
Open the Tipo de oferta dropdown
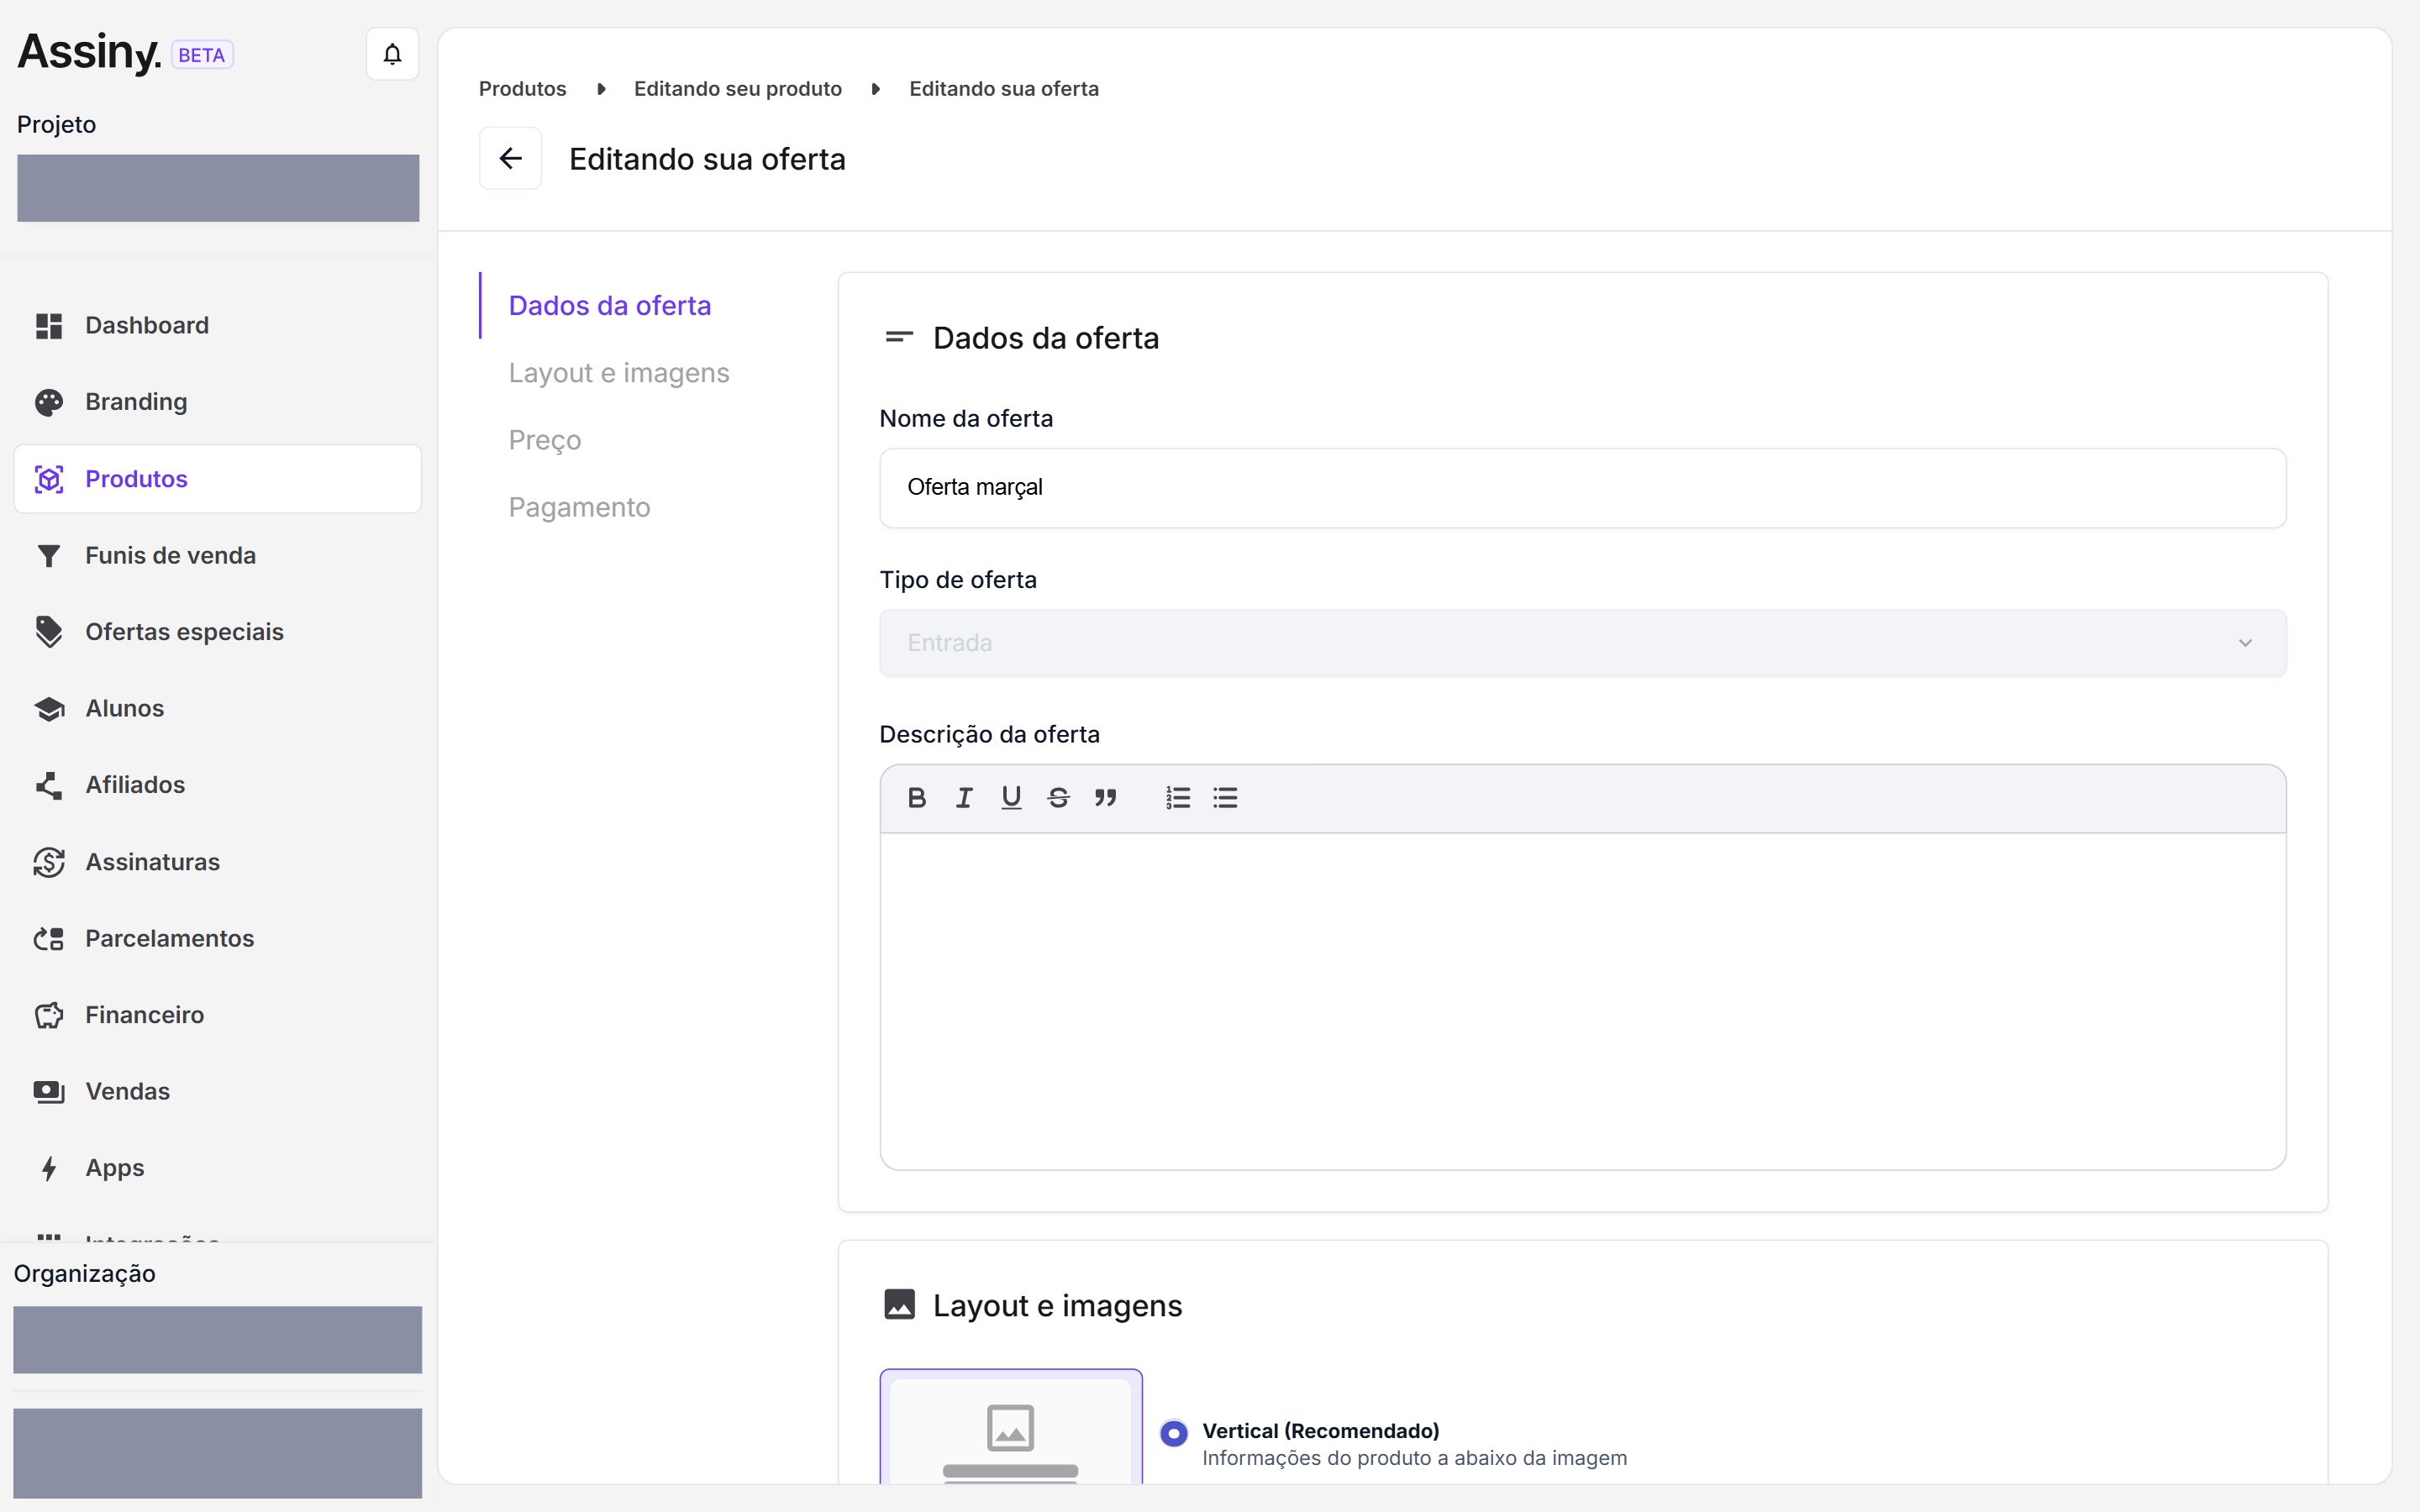[1582, 643]
